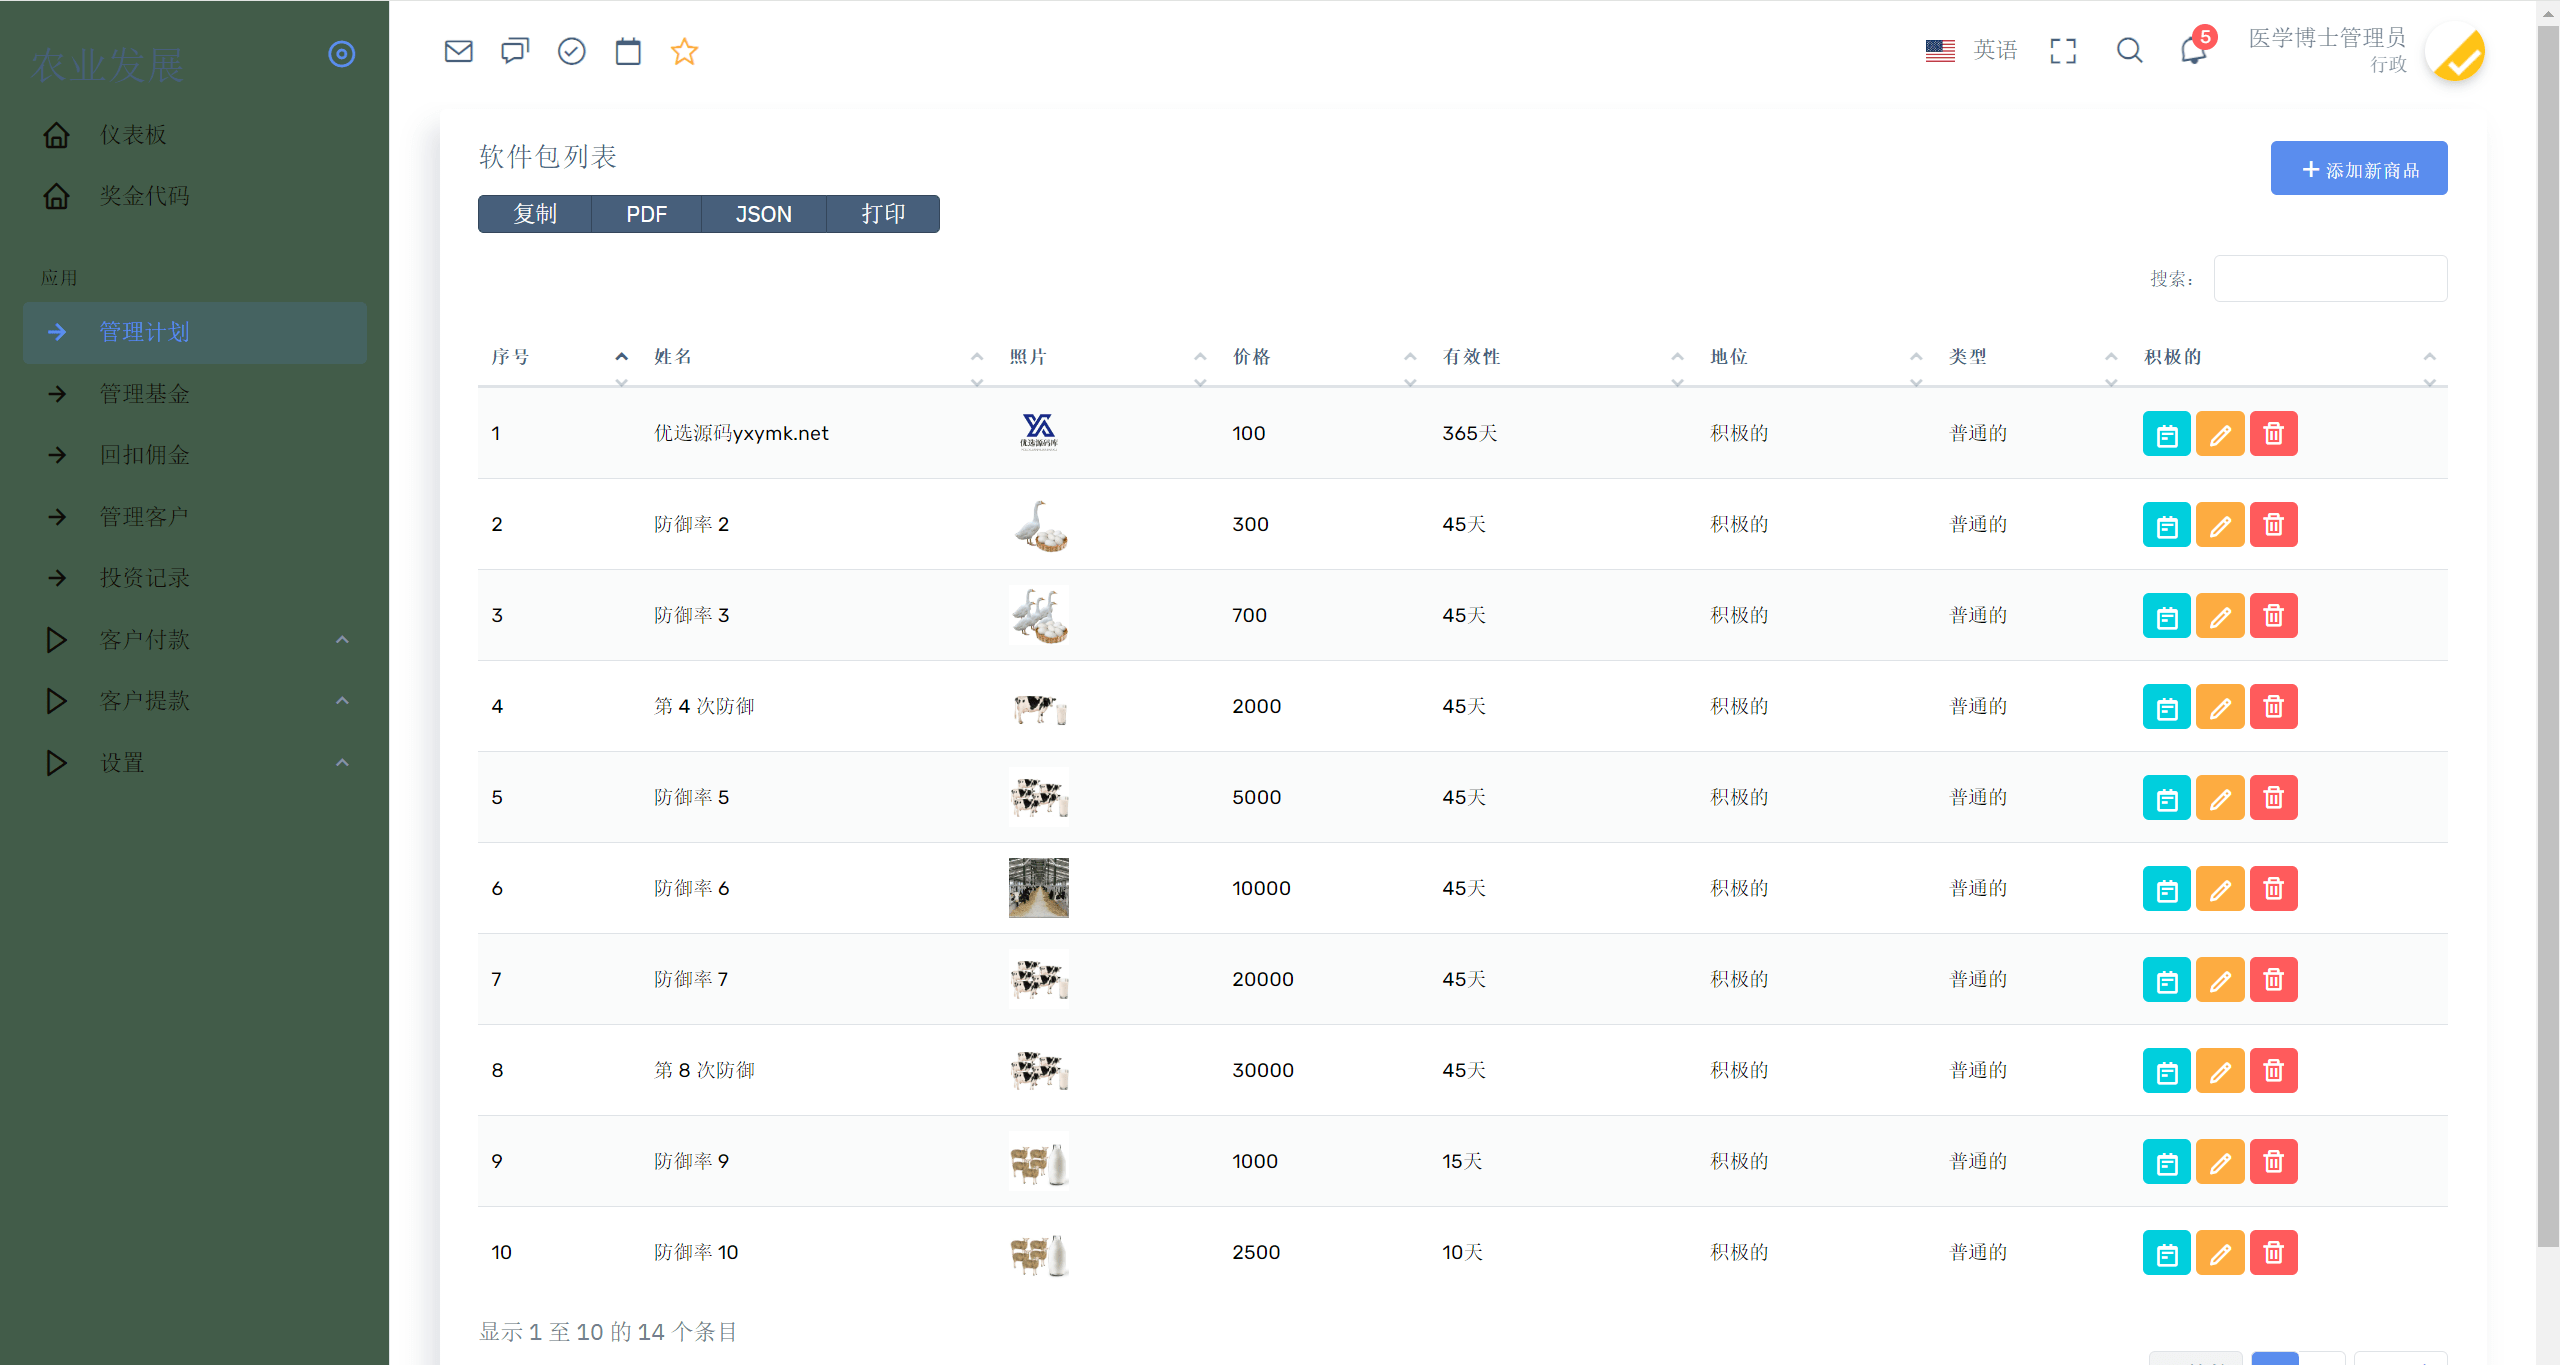Viewport: 2560px width, 1365px height.
Task: Go to 管理客户 sidebar item
Action: (x=195, y=517)
